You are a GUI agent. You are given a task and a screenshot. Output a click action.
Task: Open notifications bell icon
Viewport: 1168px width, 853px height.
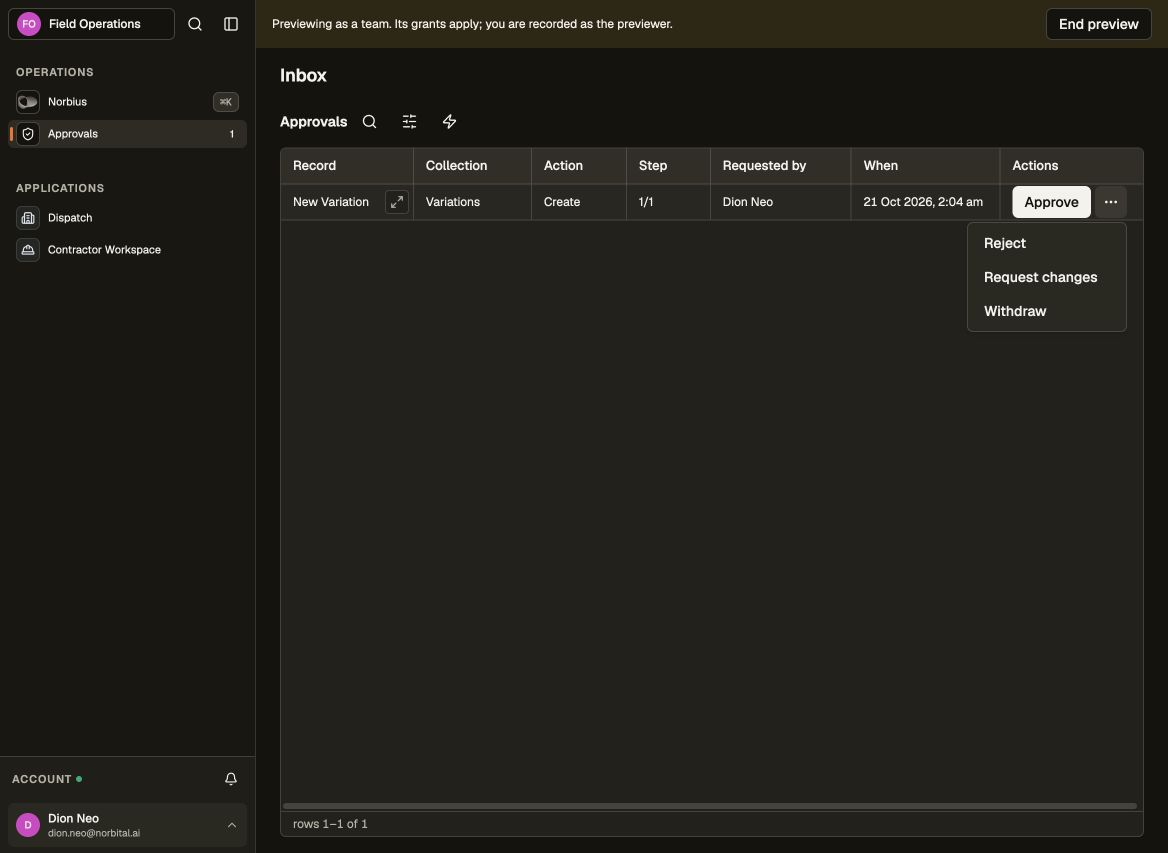pos(231,779)
